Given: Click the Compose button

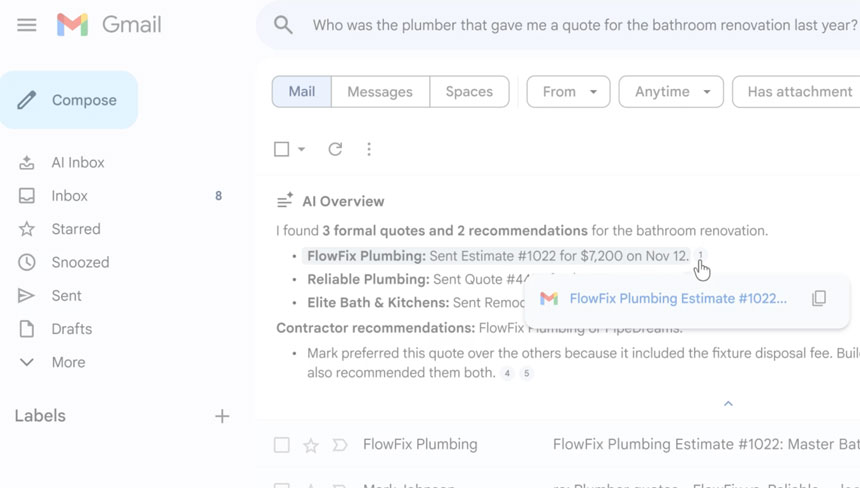Looking at the screenshot, I should point(69,100).
